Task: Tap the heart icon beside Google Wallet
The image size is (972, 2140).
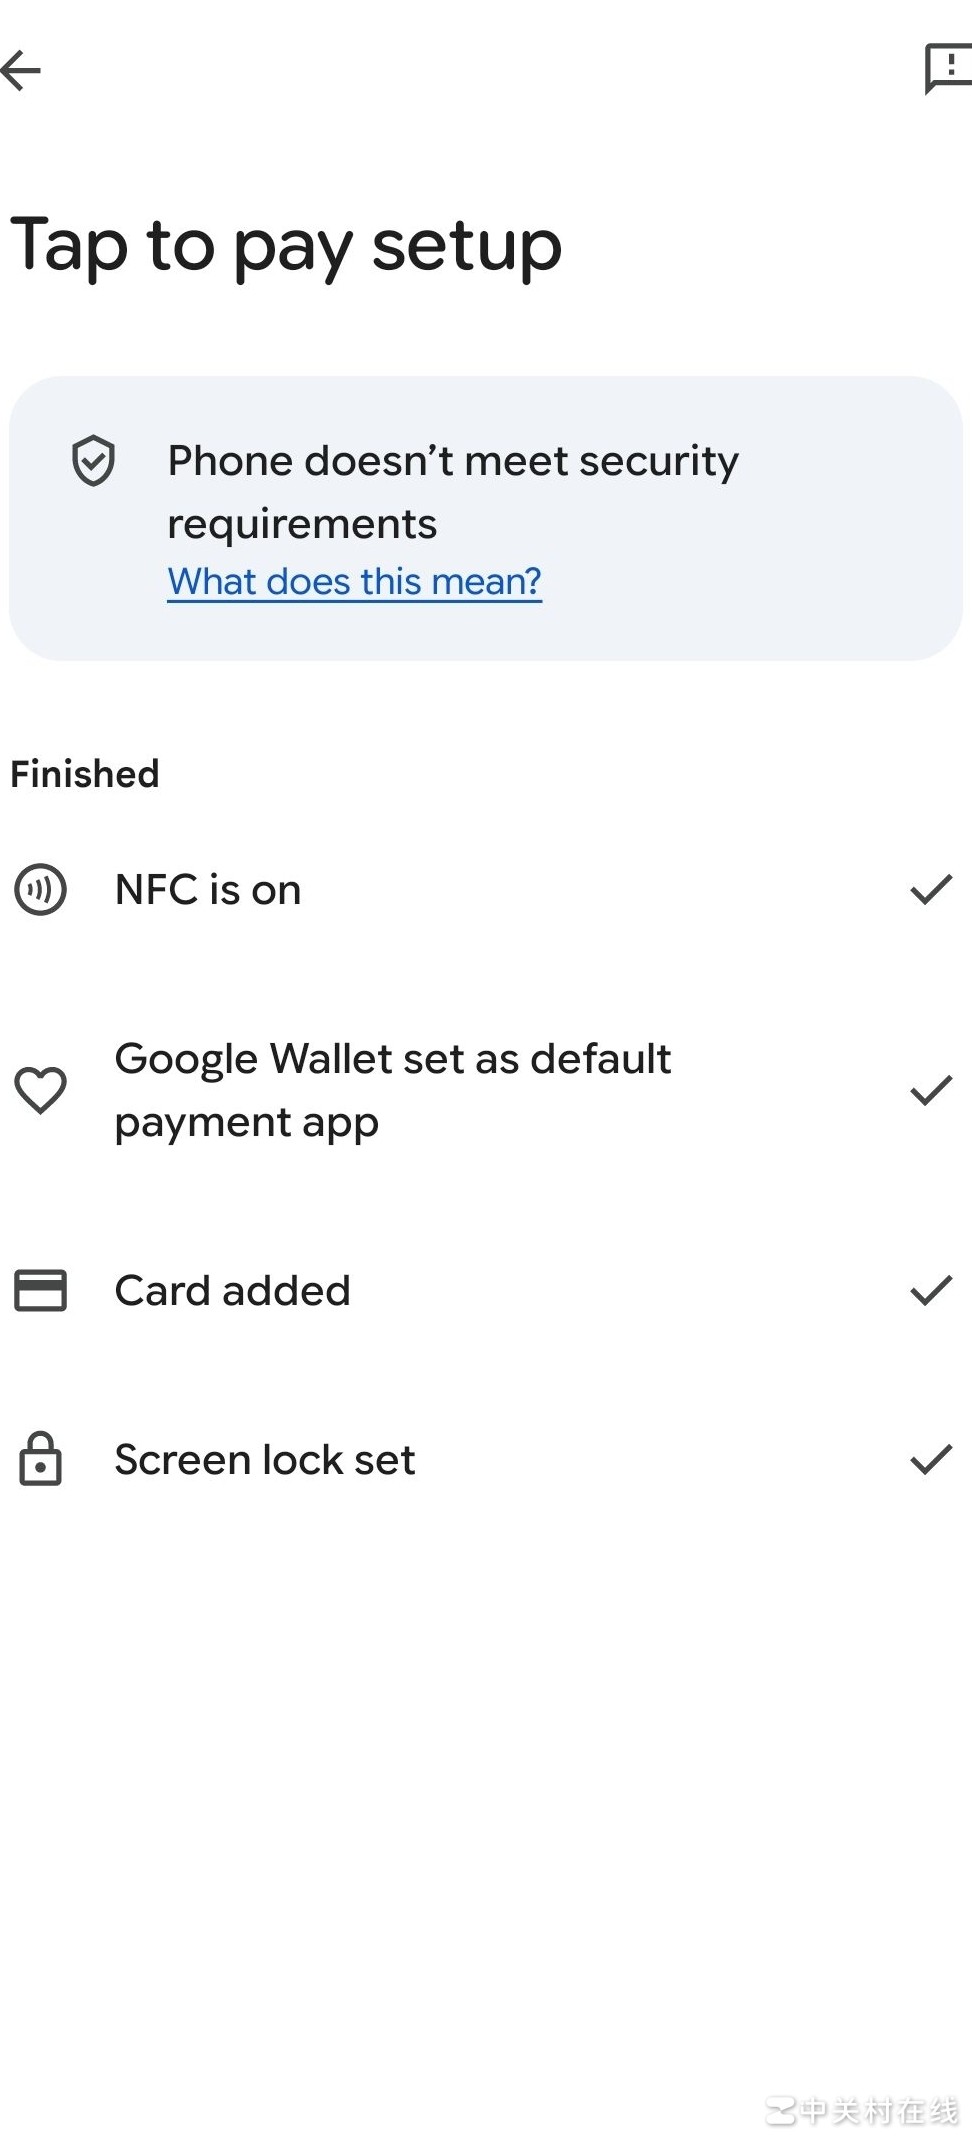Action: click(40, 1090)
